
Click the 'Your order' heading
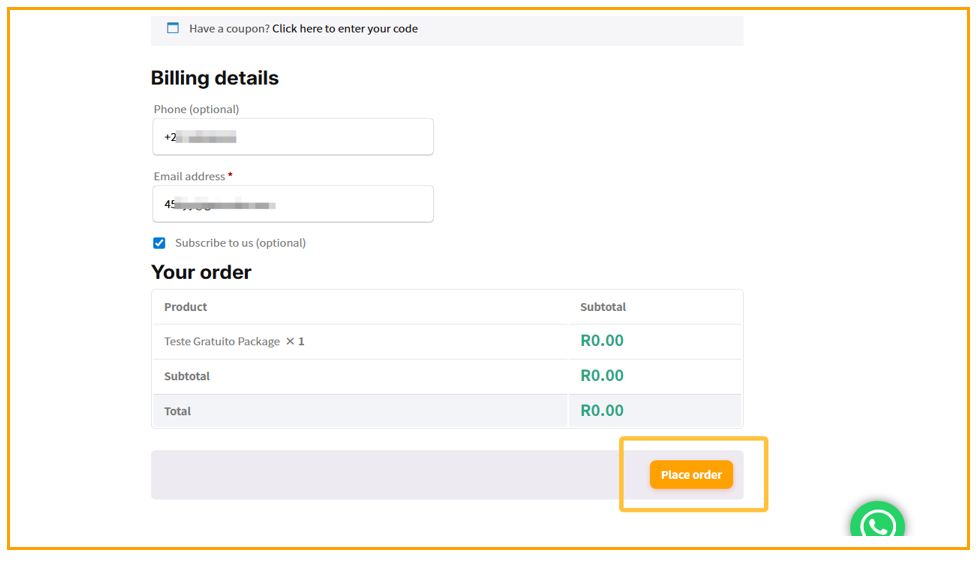coord(201,272)
